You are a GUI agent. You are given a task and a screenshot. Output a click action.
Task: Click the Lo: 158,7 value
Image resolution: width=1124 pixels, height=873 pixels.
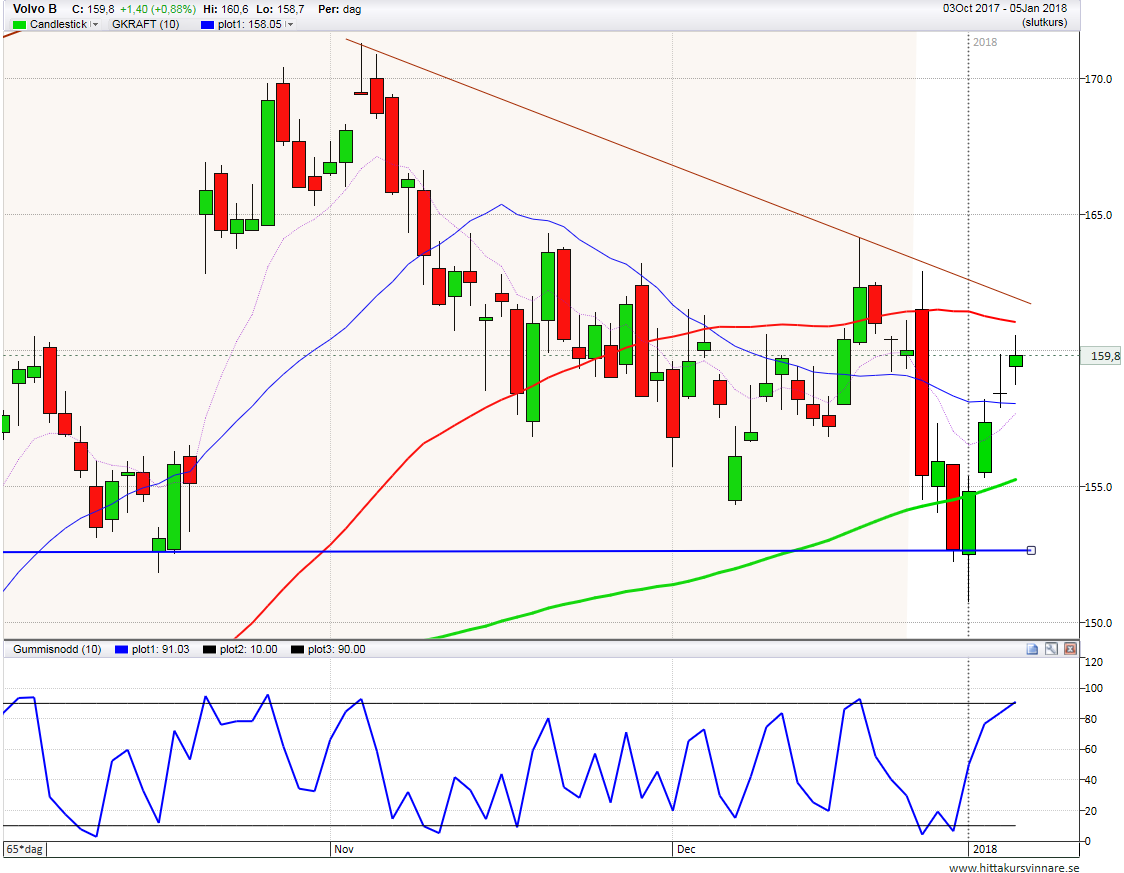pos(282,9)
